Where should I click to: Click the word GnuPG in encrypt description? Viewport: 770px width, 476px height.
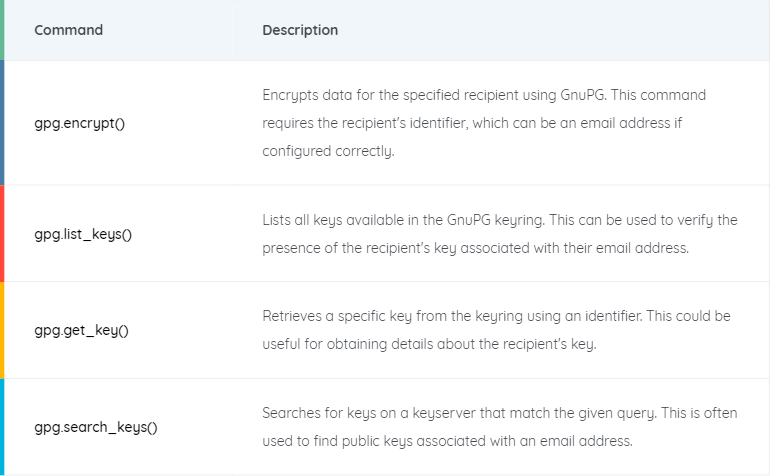583,95
